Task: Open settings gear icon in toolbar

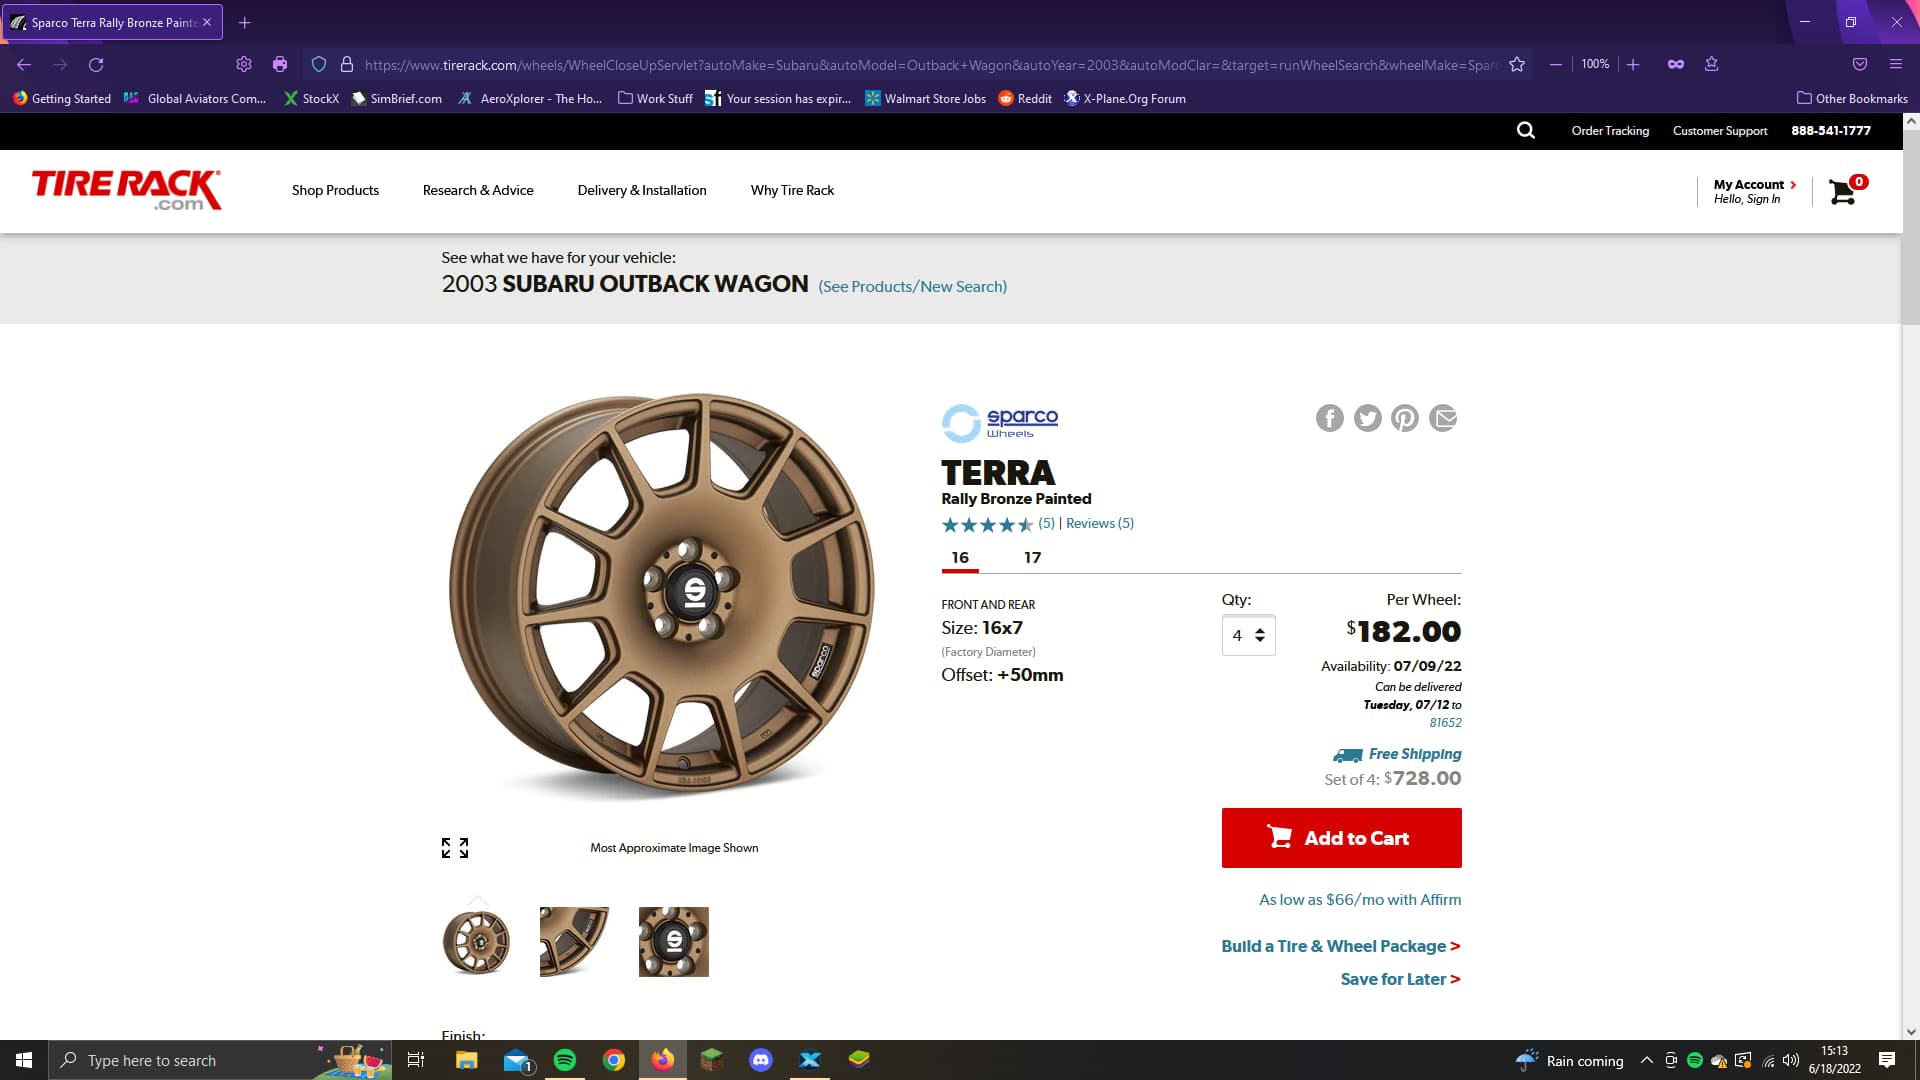Action: [244, 64]
